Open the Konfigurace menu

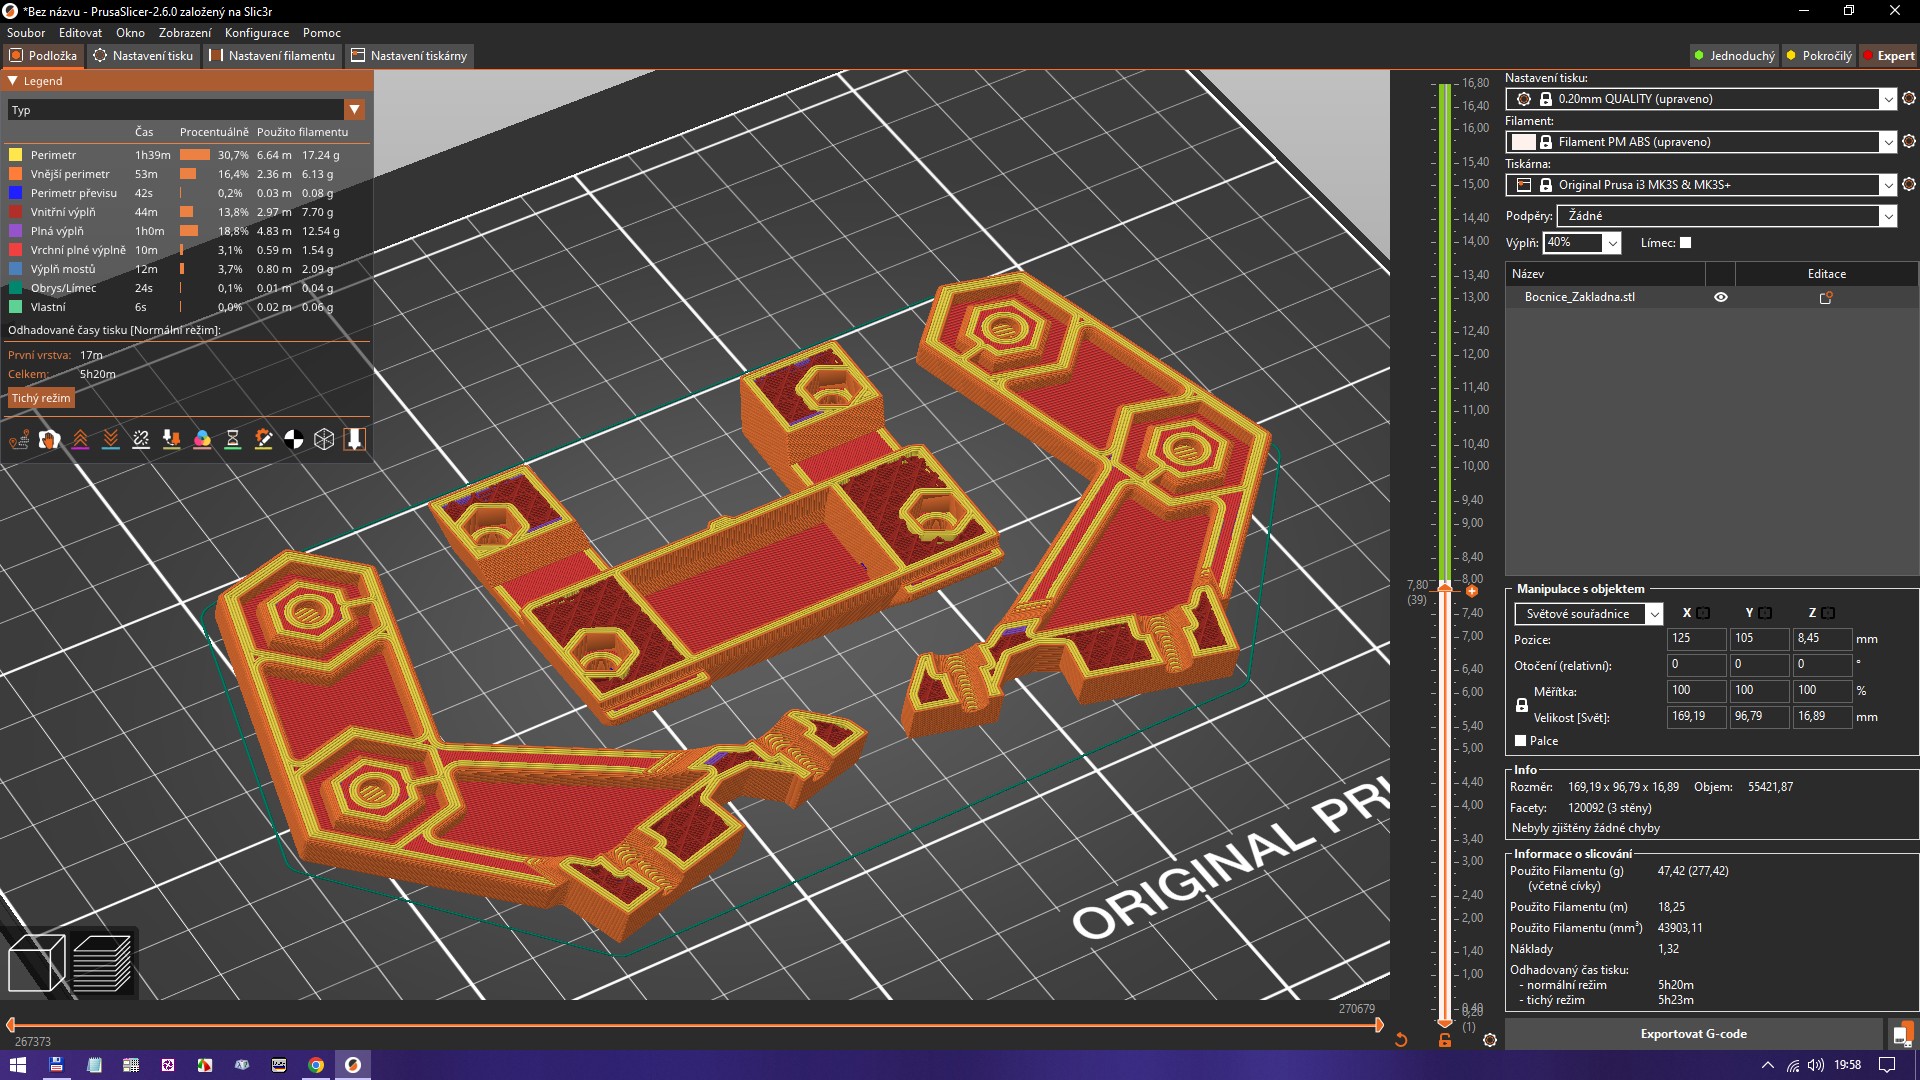click(256, 33)
